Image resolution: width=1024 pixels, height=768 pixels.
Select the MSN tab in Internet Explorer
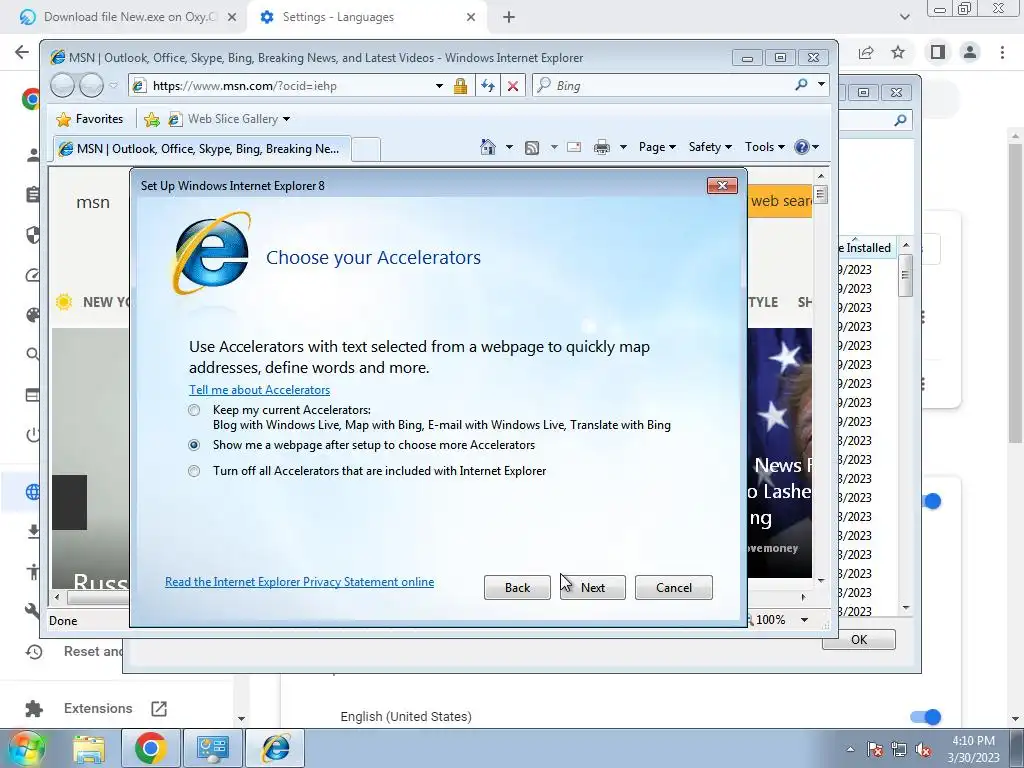click(x=202, y=149)
